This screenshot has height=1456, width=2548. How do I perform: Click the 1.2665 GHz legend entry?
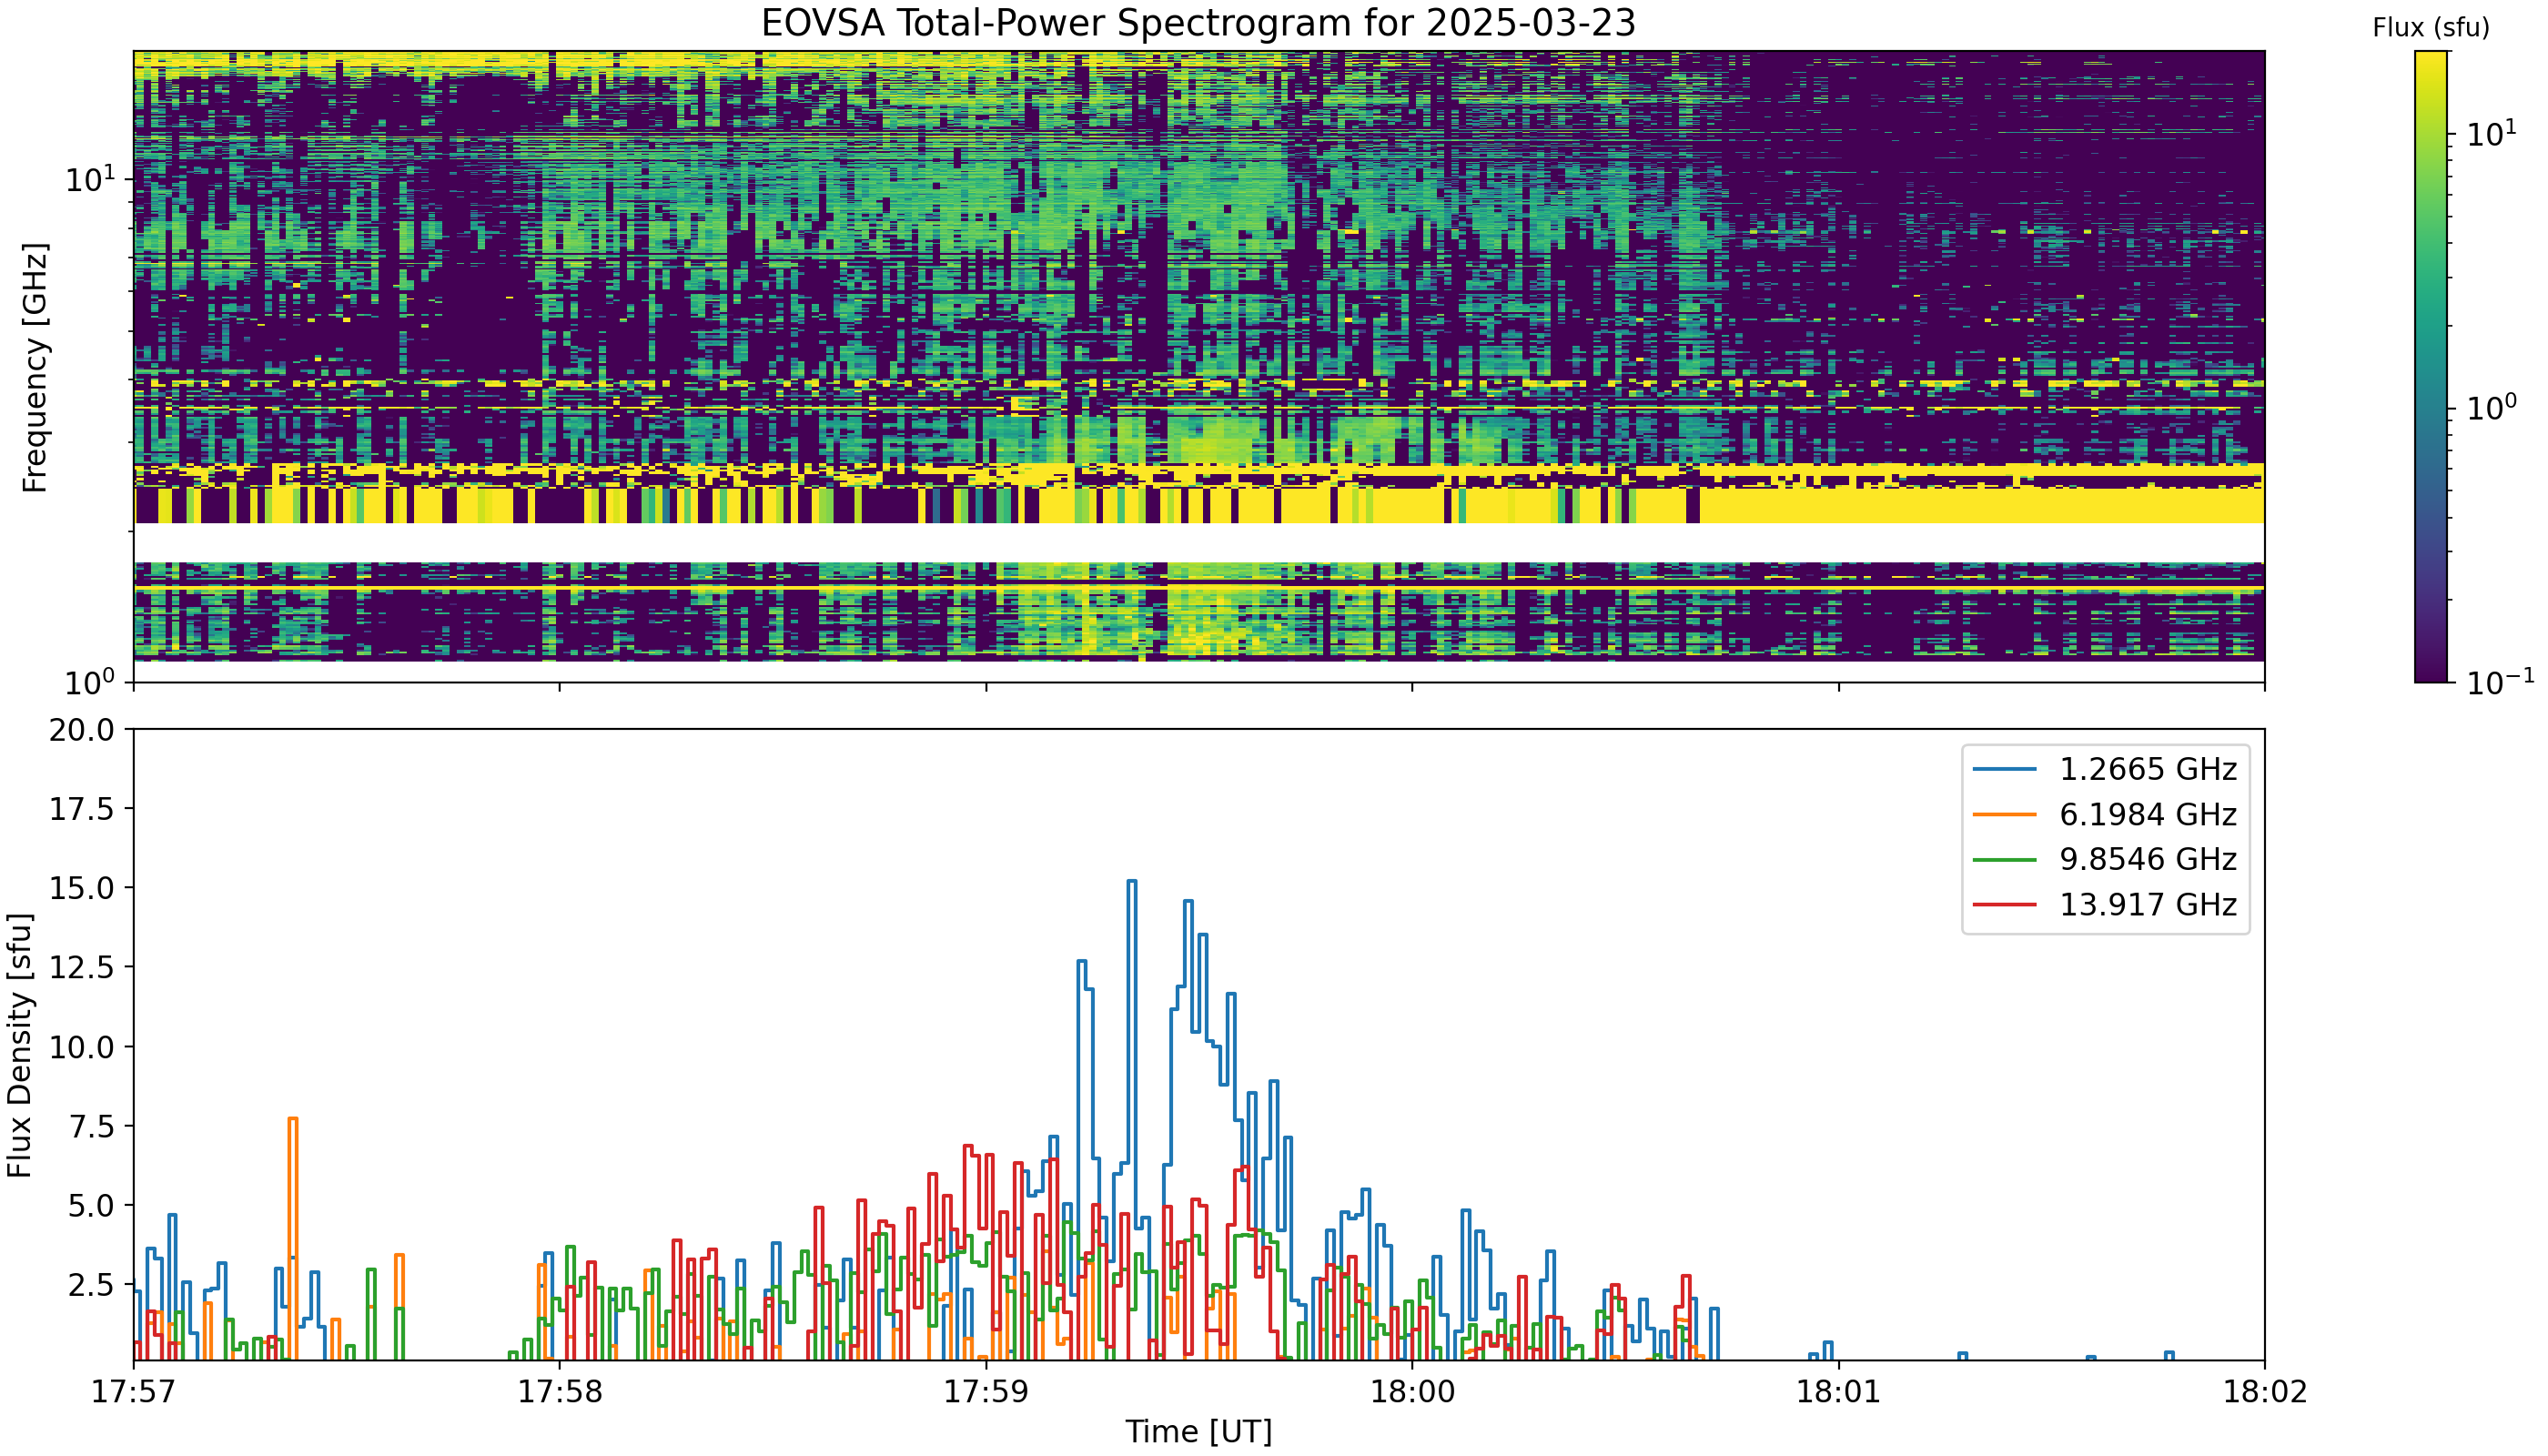(x=2105, y=769)
